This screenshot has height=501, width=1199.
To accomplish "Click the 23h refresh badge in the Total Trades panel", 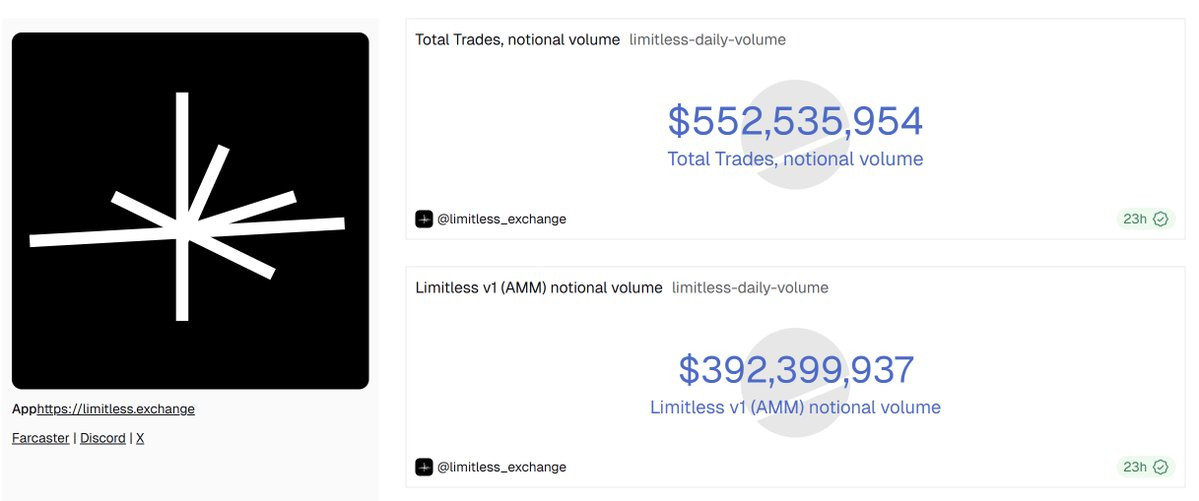I will tap(1145, 220).
